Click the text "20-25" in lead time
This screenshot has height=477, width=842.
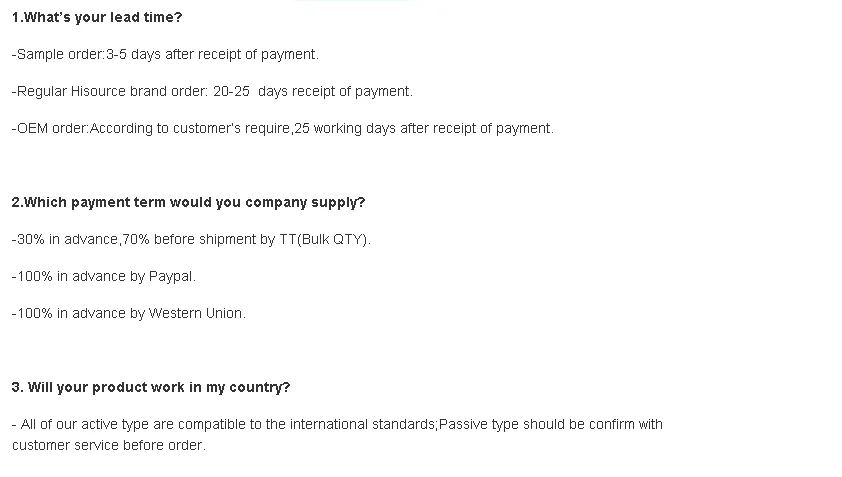231,91
